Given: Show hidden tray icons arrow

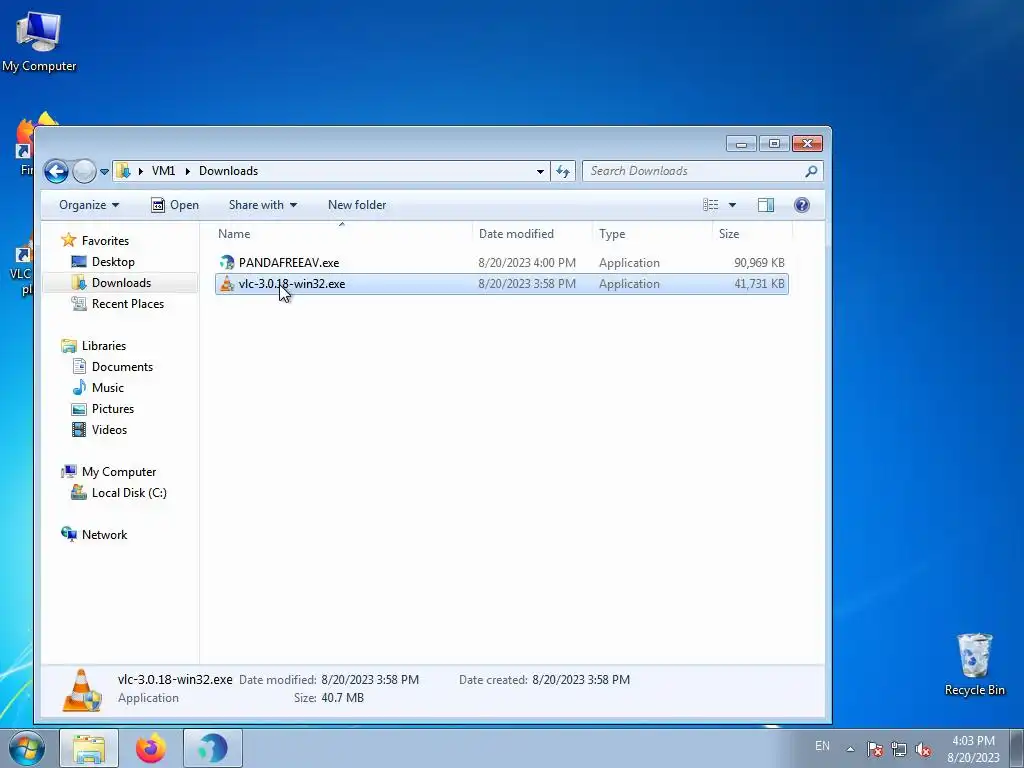Looking at the screenshot, I should click(850, 749).
